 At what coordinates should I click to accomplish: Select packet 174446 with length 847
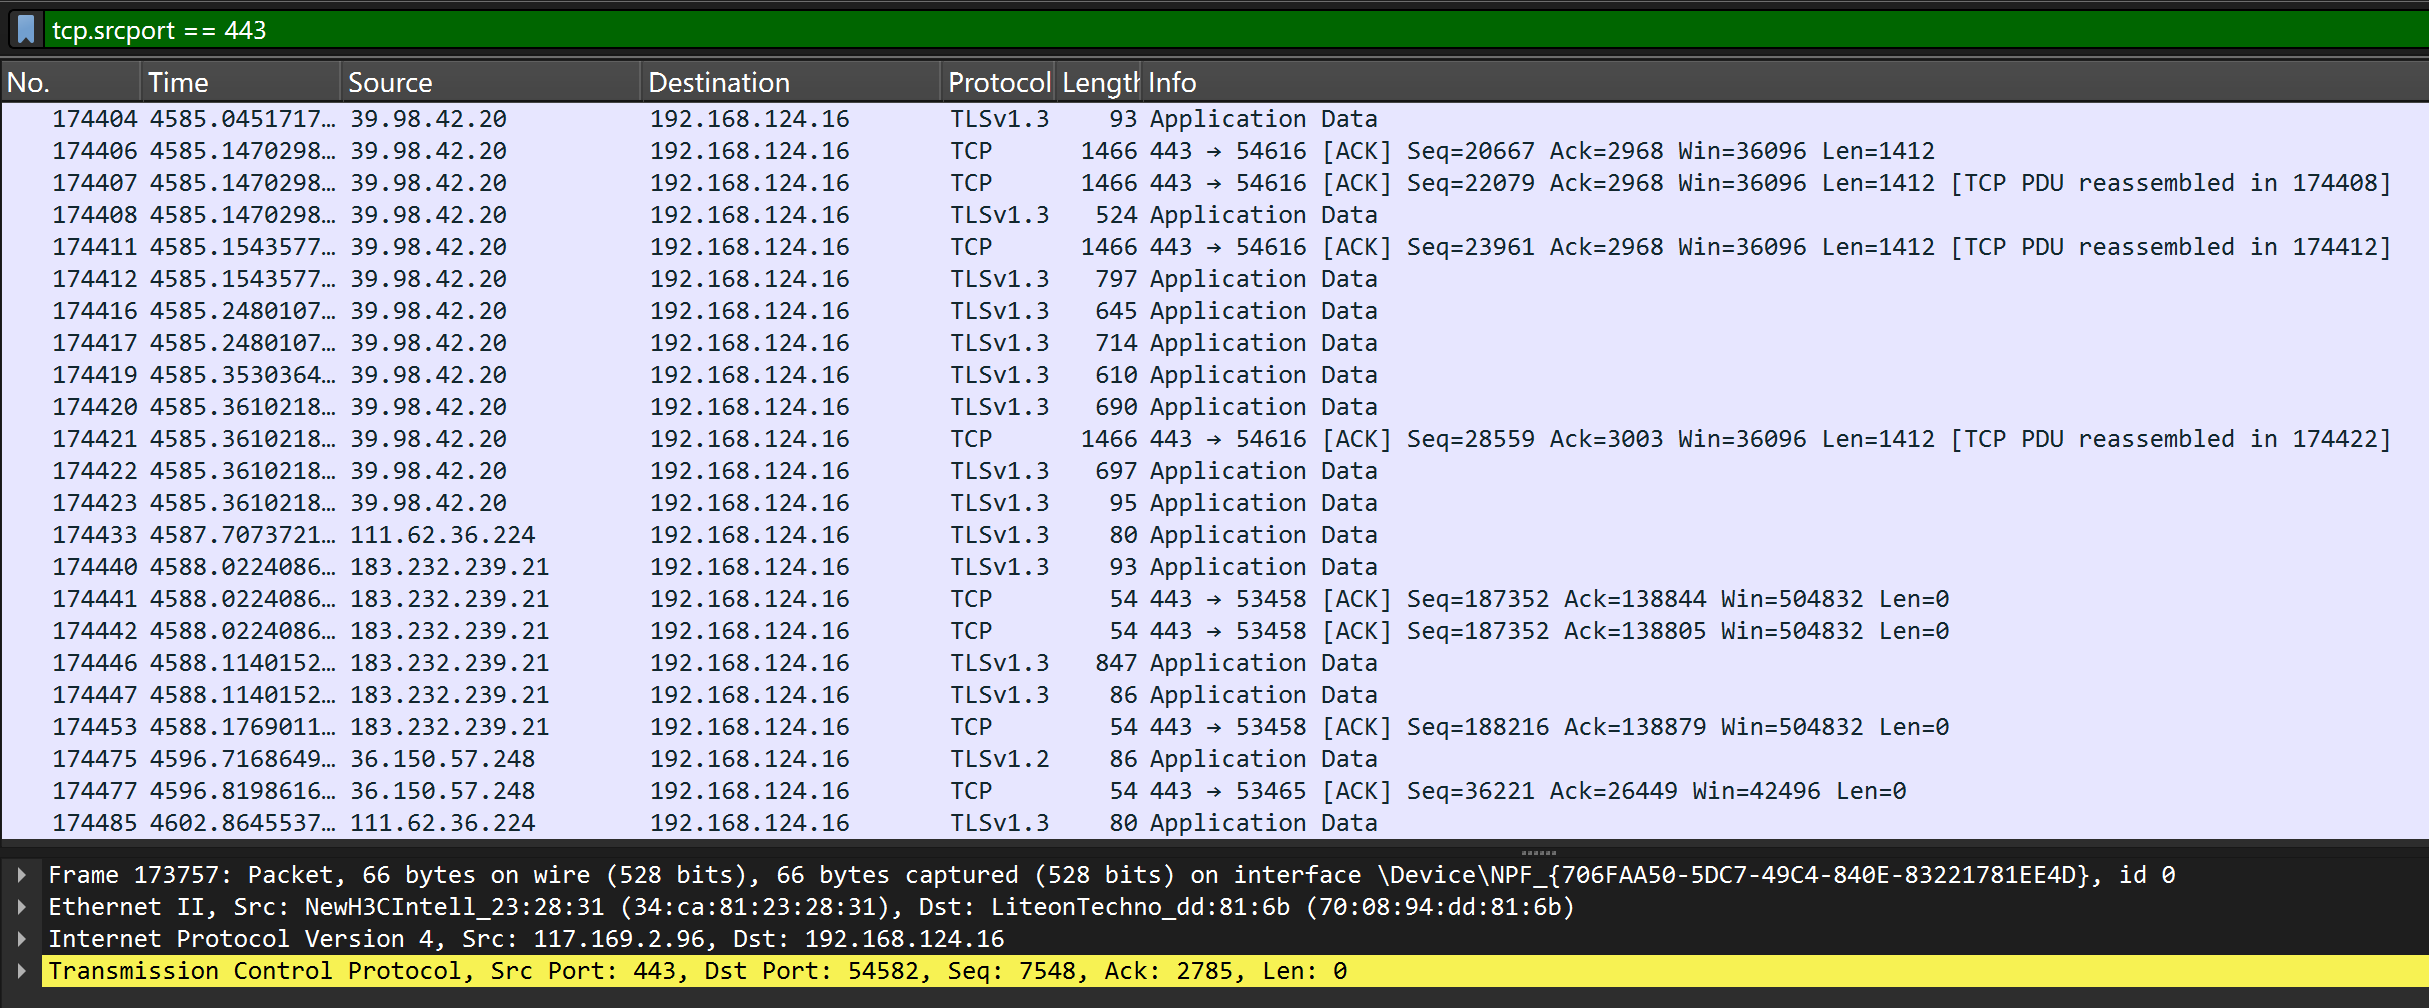point(700,663)
